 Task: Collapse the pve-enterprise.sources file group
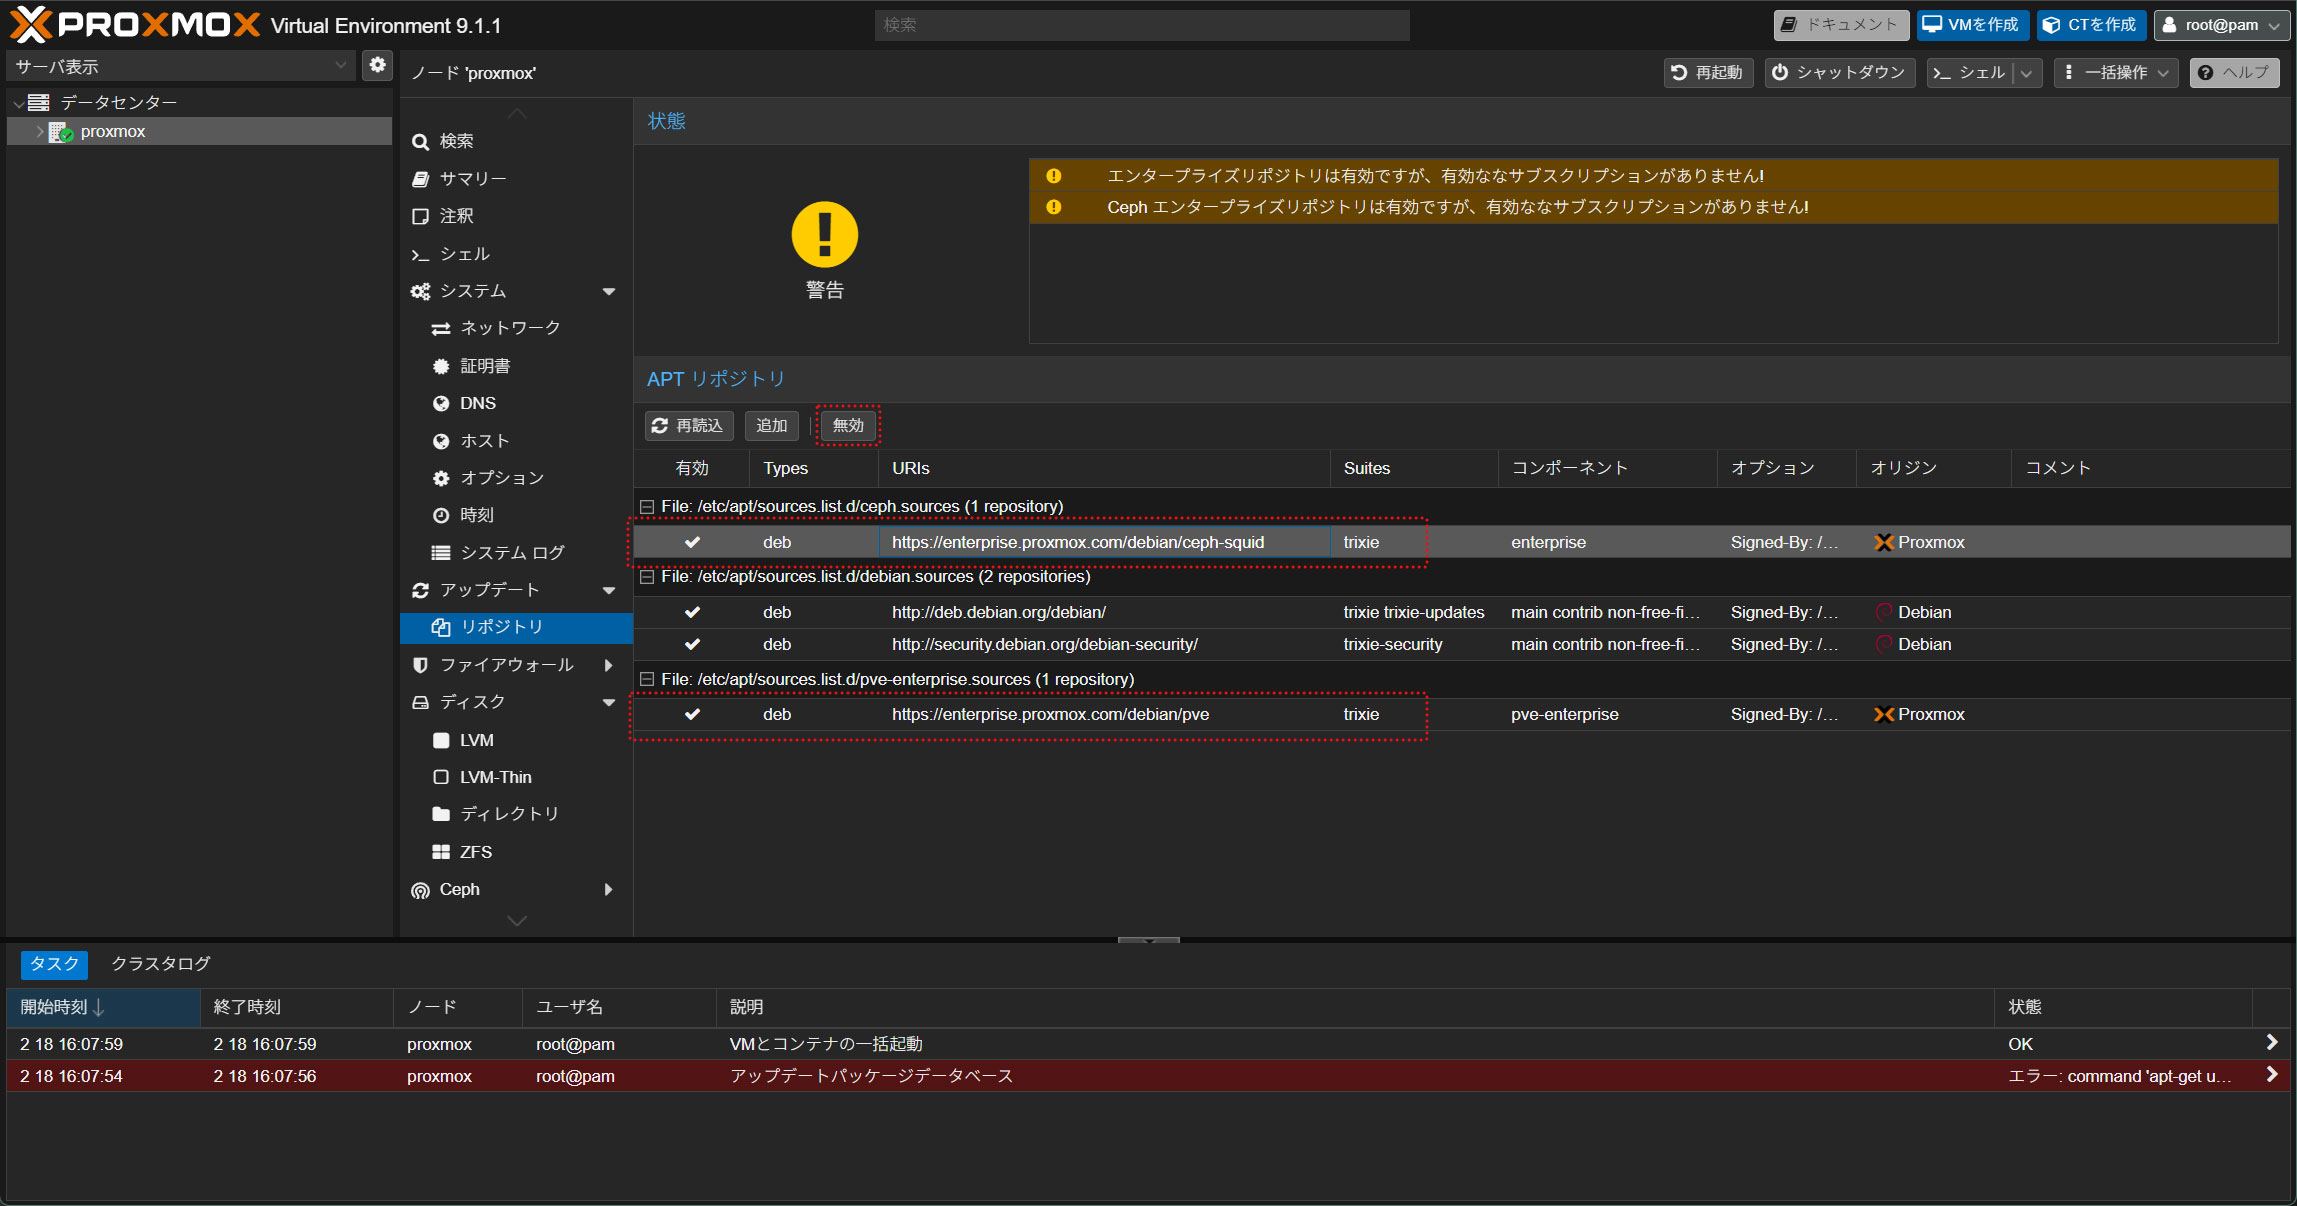(x=647, y=680)
